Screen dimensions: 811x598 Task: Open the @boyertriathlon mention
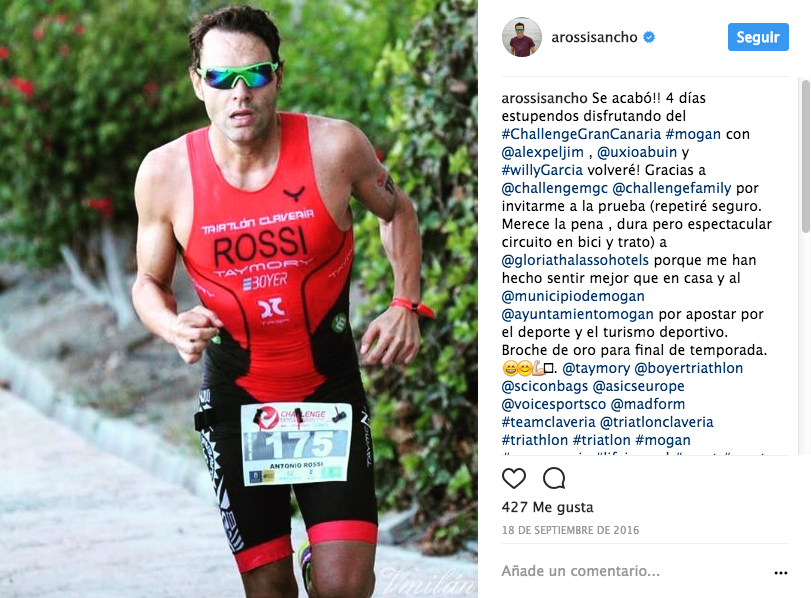click(688, 368)
